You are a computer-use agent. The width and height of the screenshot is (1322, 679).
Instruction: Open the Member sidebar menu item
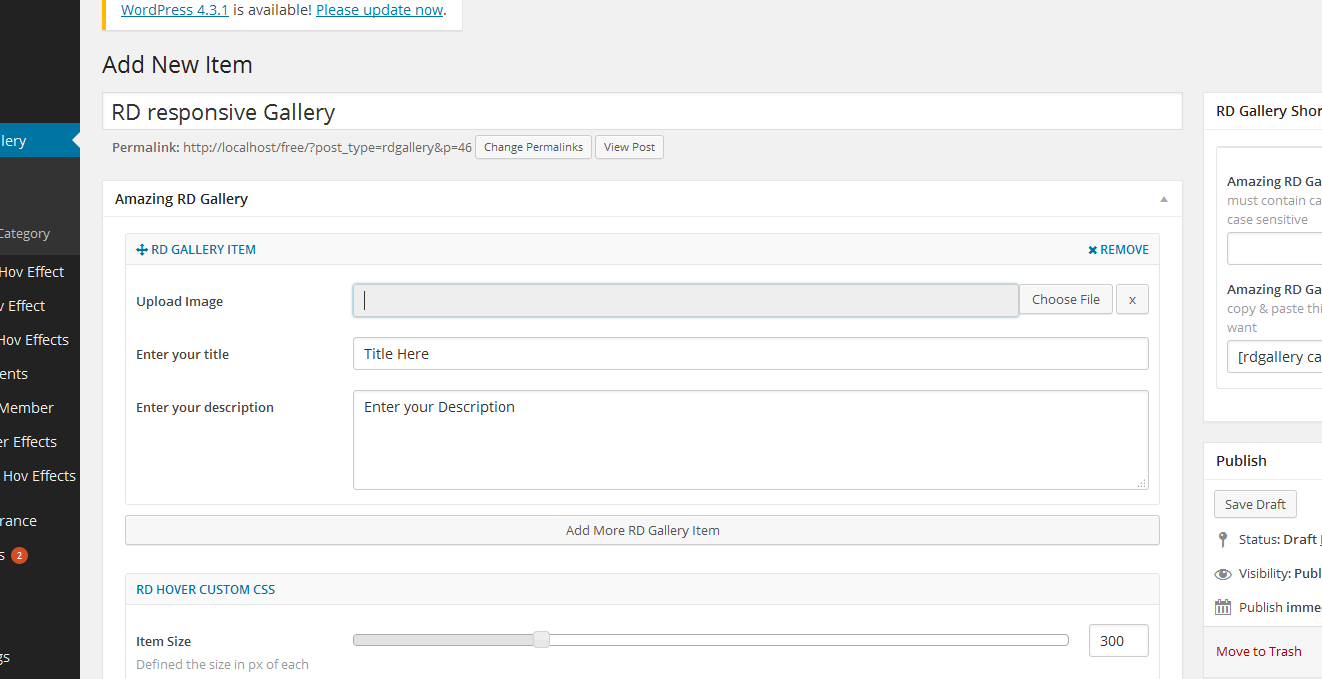click(x=27, y=408)
